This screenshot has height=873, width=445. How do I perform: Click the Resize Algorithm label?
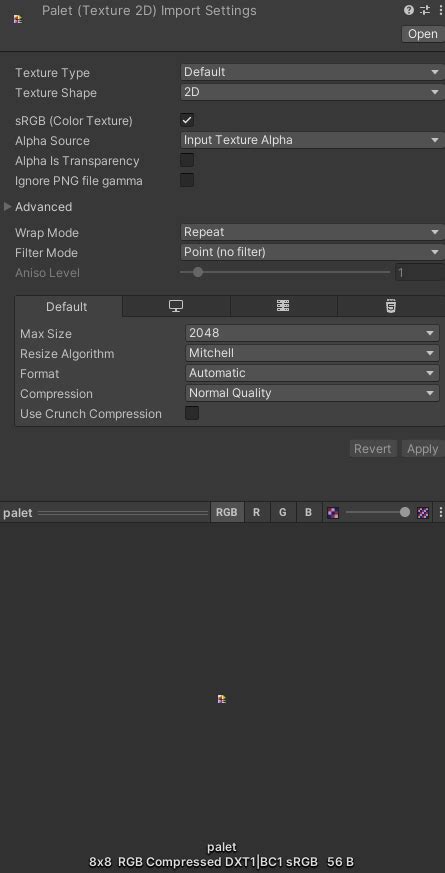[67, 354]
